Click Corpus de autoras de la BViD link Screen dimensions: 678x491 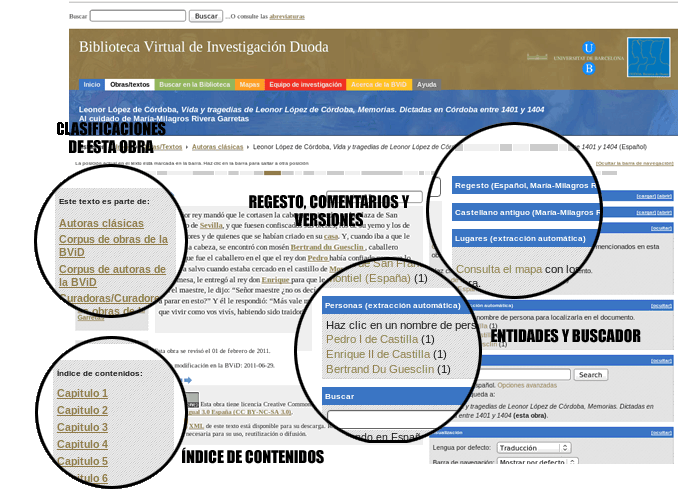[112, 275]
